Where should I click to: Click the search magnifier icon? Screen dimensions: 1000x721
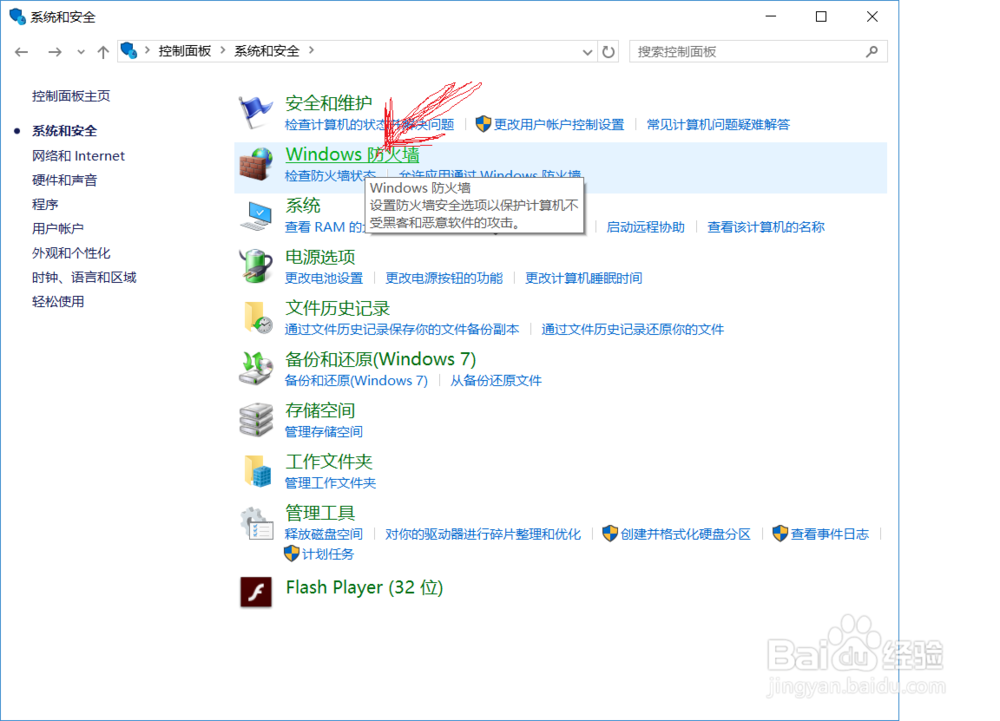coord(872,52)
